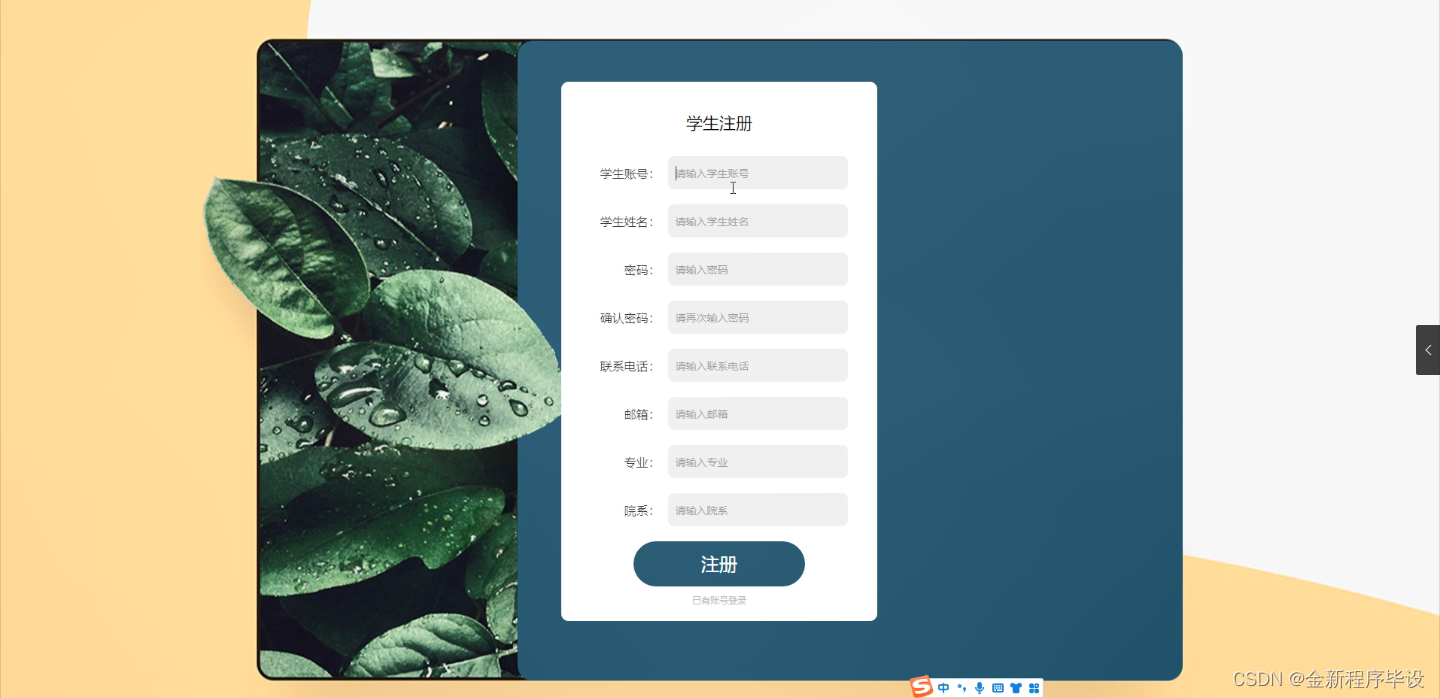Click the 邮箱 label
This screenshot has height=698, width=1440.
pyautogui.click(x=638, y=414)
